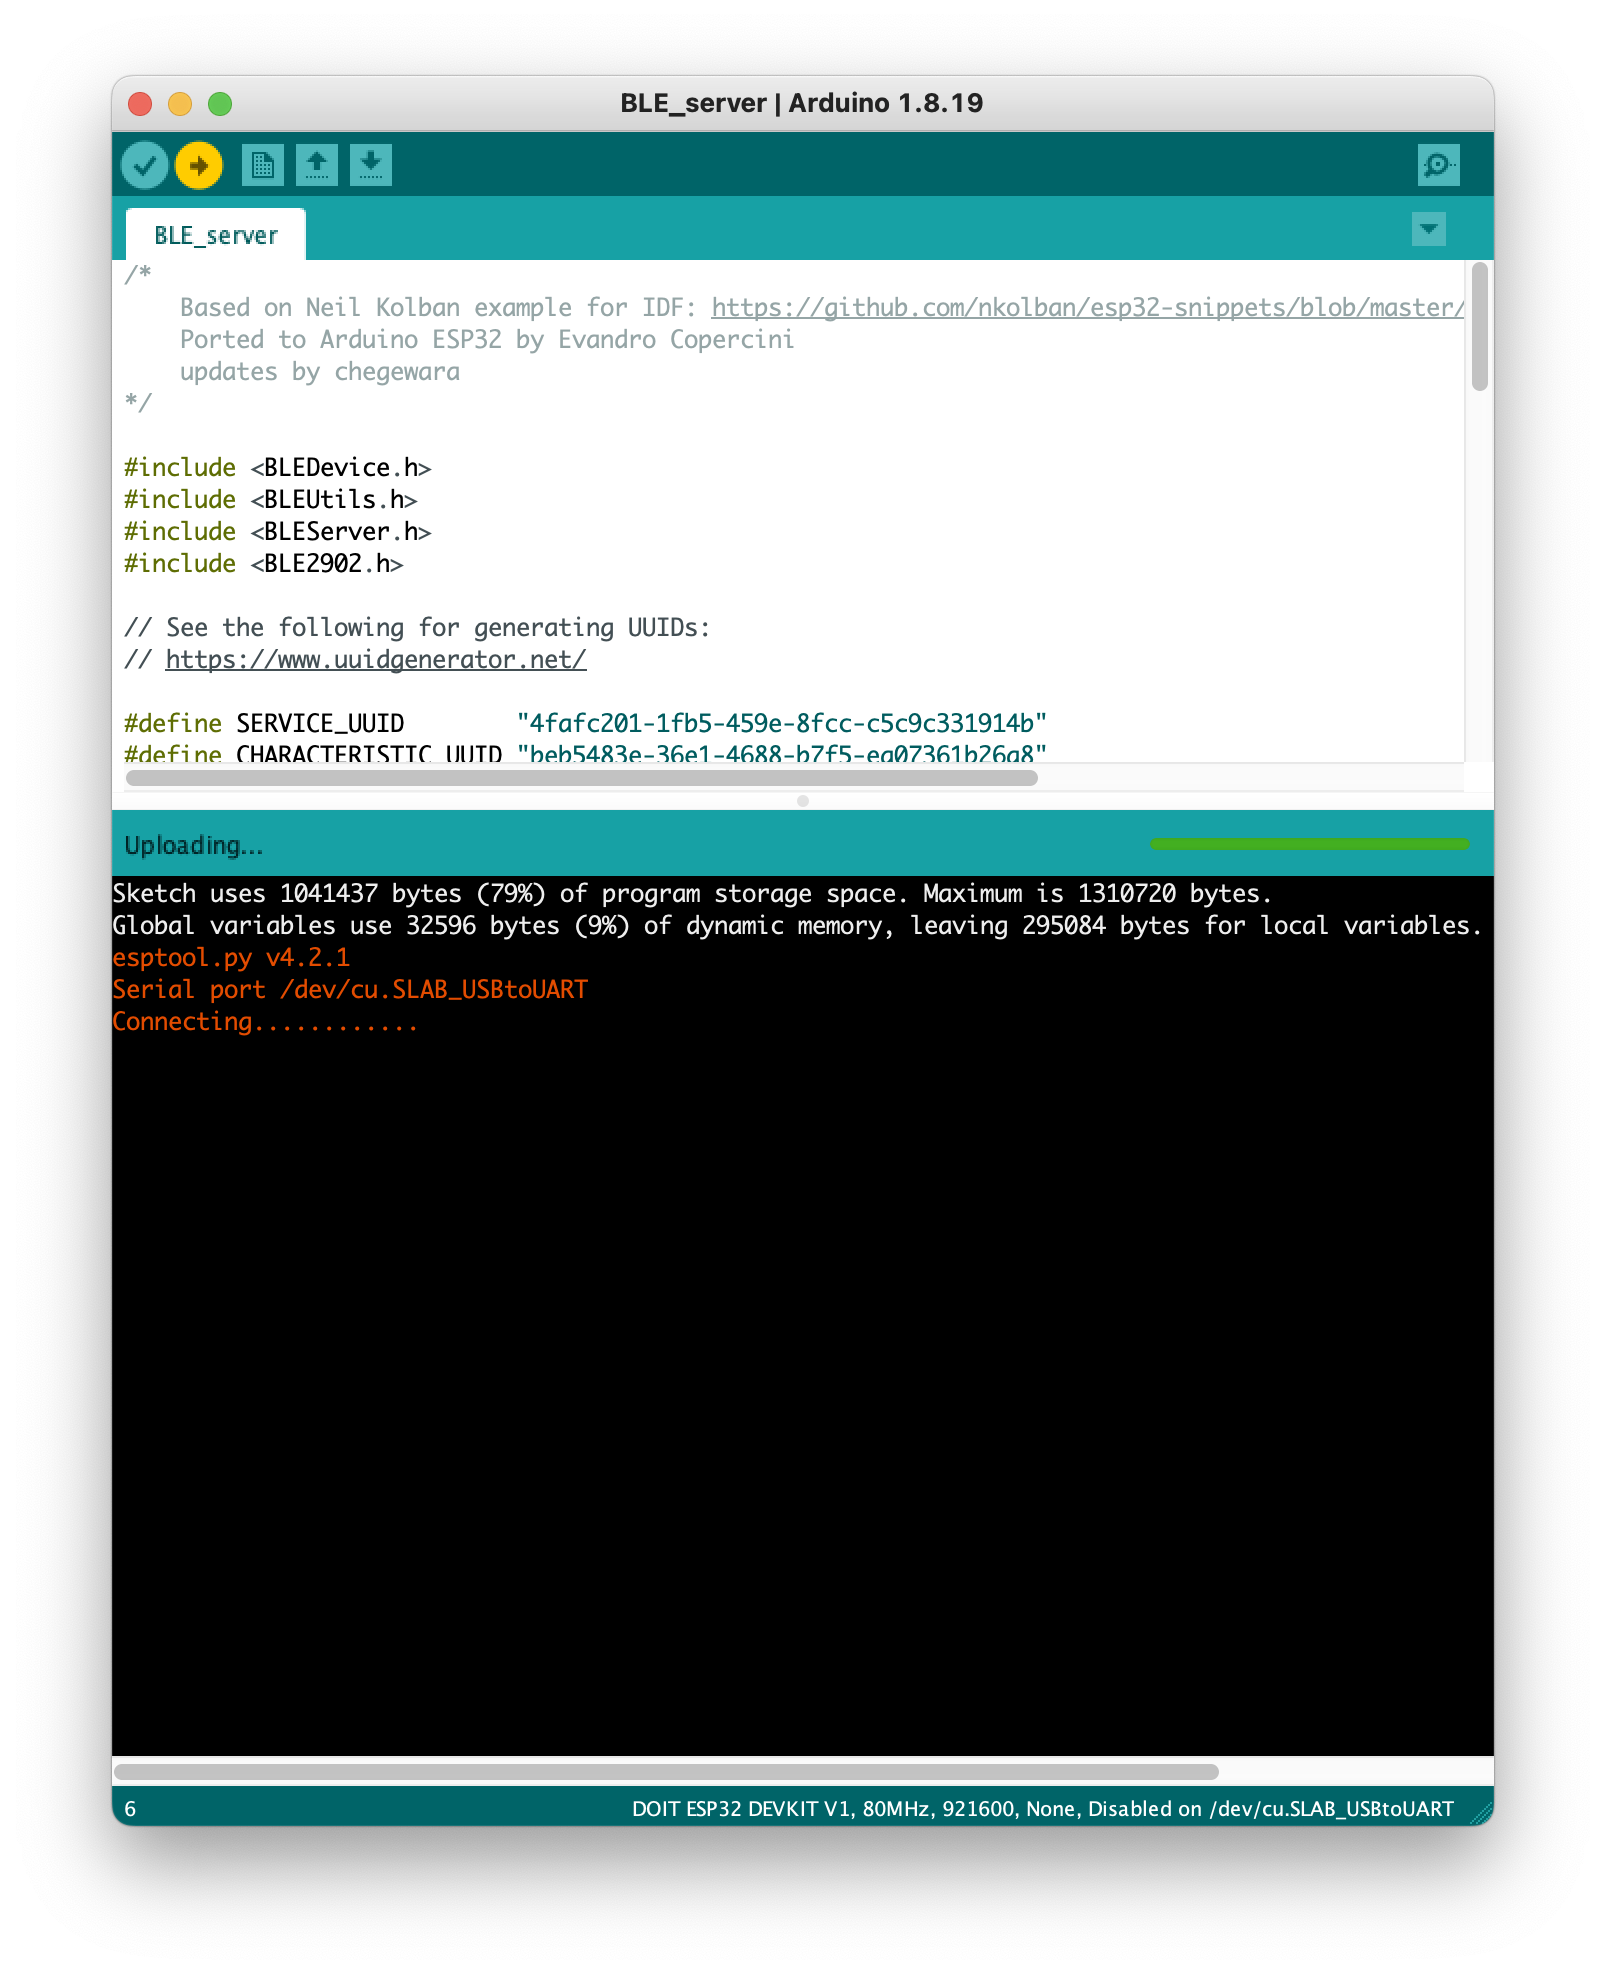Open the tab options dropdown arrow
Screen dimensions: 1606x1974
click(x=1429, y=229)
